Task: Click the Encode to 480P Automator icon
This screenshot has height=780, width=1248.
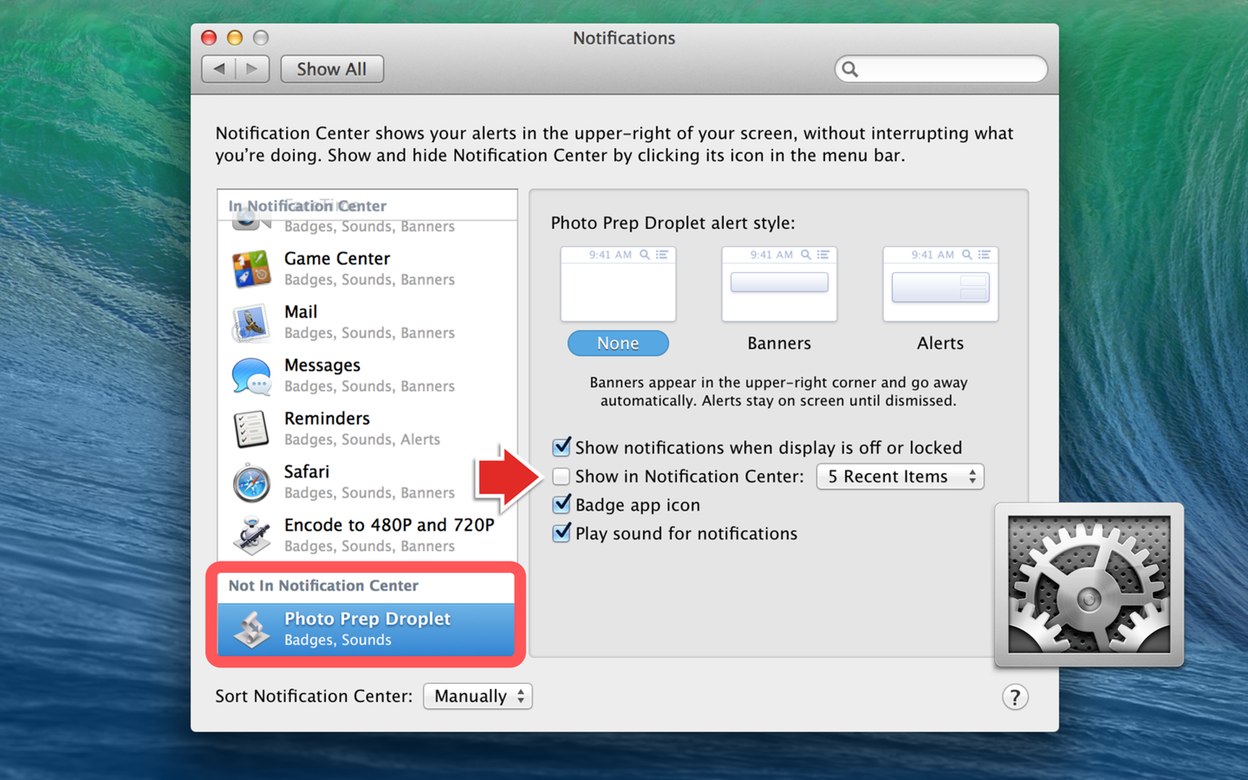Action: click(x=251, y=535)
